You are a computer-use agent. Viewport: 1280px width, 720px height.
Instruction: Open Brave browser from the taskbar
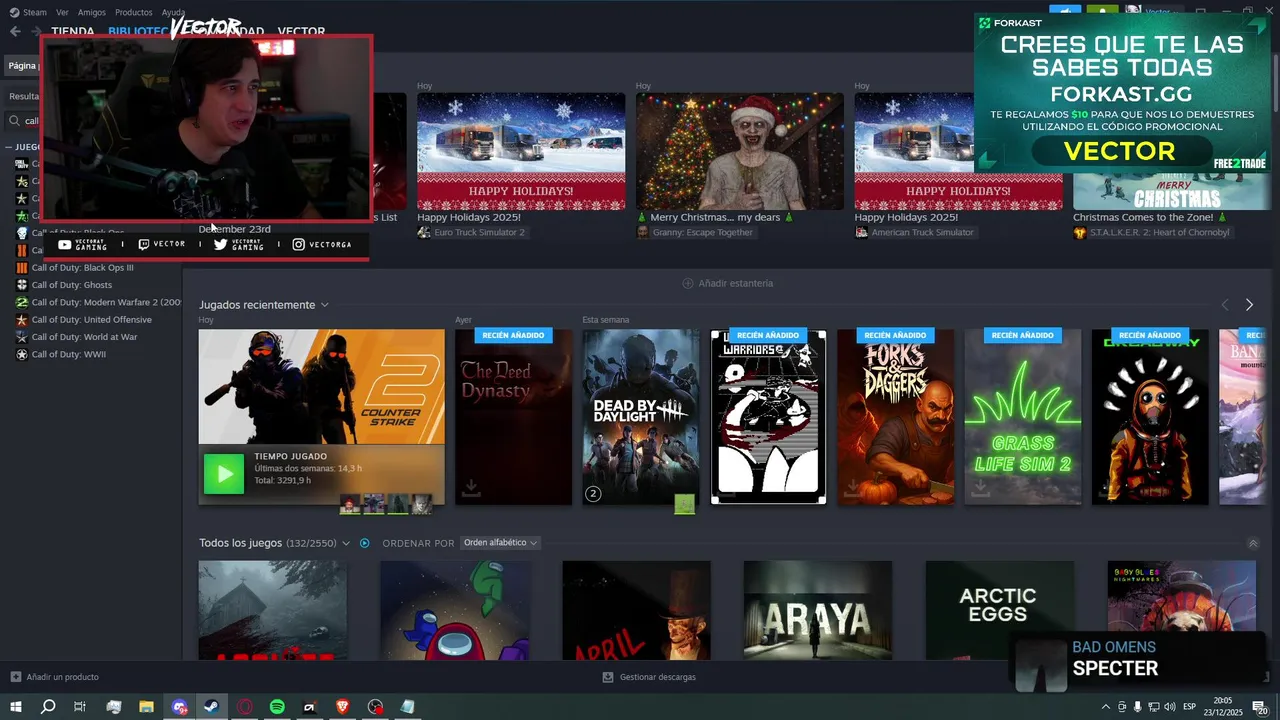(342, 707)
